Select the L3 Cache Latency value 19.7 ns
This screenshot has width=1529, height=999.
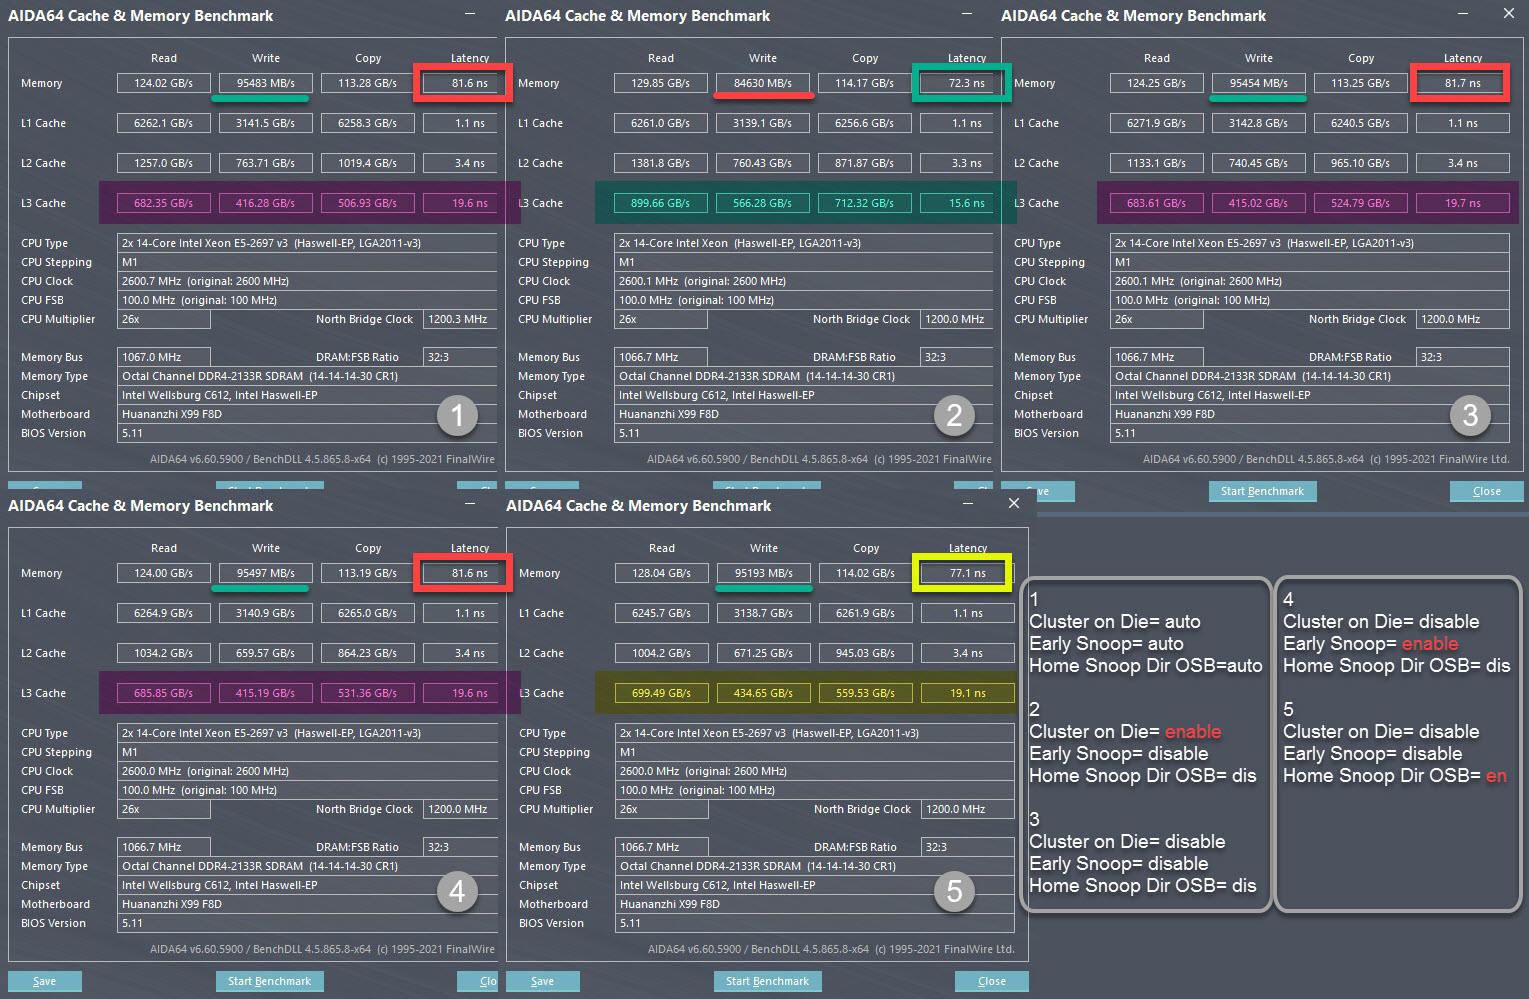click(1462, 203)
